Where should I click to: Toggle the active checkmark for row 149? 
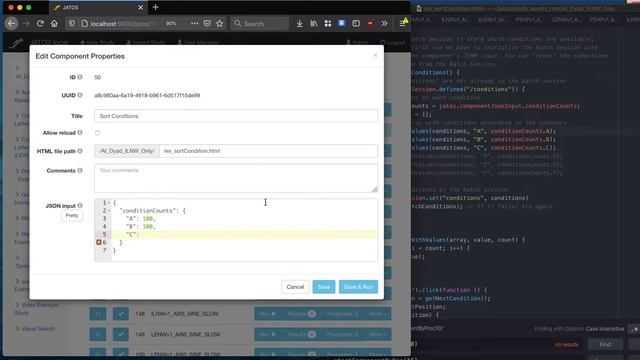click(x=121, y=334)
